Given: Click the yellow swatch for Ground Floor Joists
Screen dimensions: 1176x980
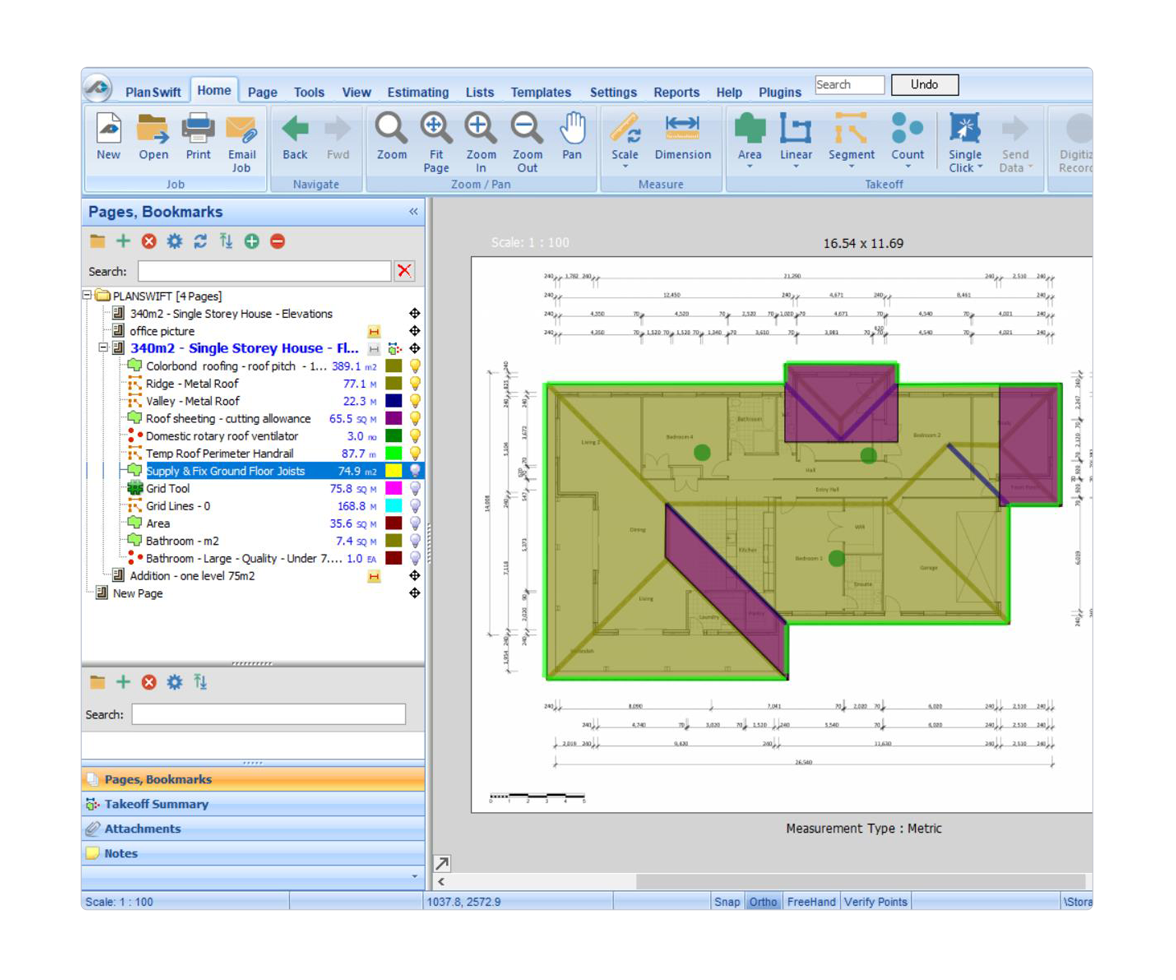Looking at the screenshot, I should [394, 471].
